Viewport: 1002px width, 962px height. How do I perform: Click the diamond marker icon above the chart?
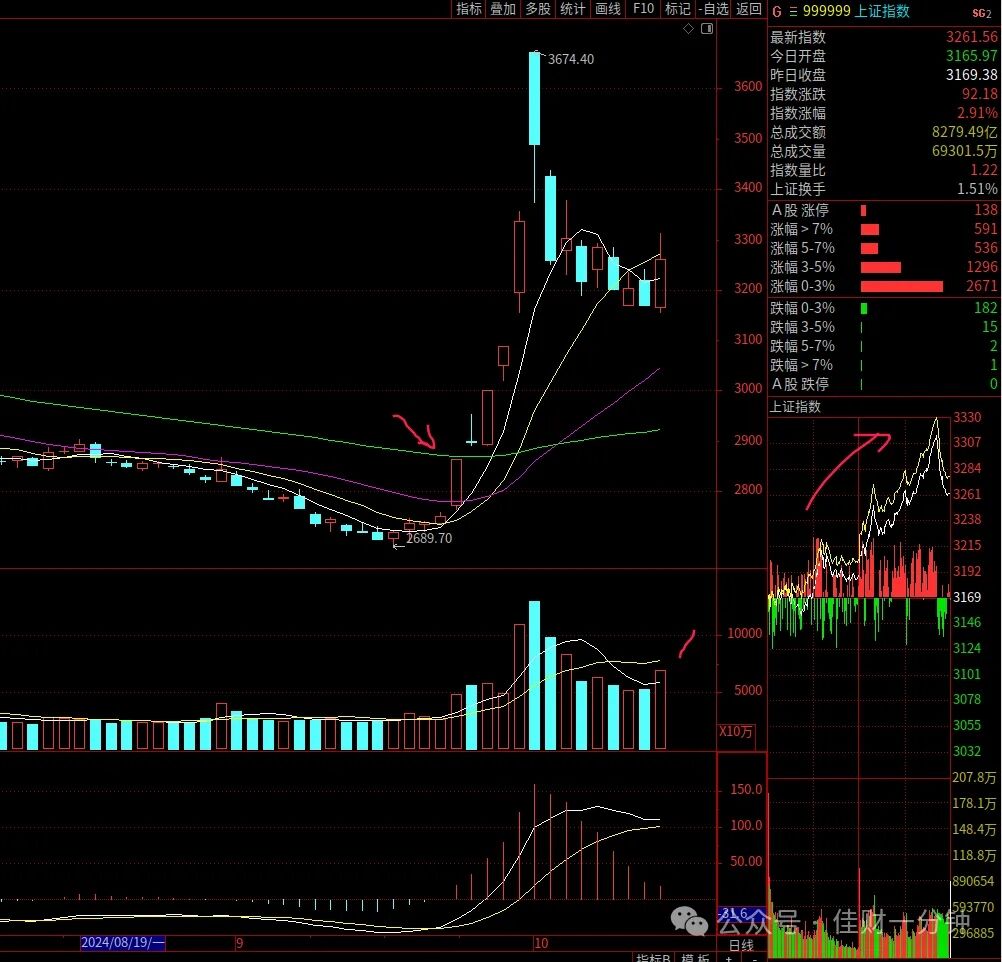click(688, 29)
